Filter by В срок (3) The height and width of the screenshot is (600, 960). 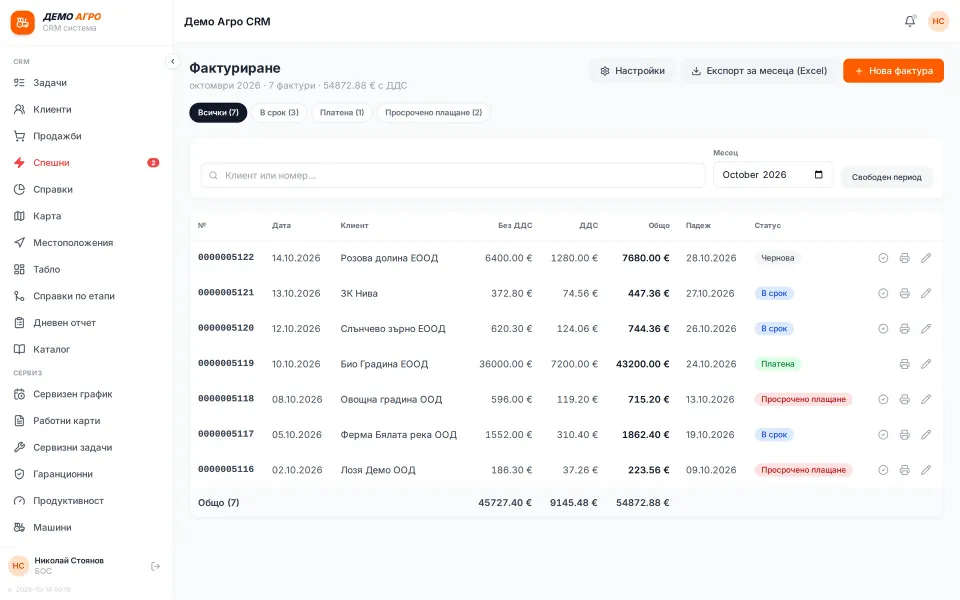click(x=279, y=113)
